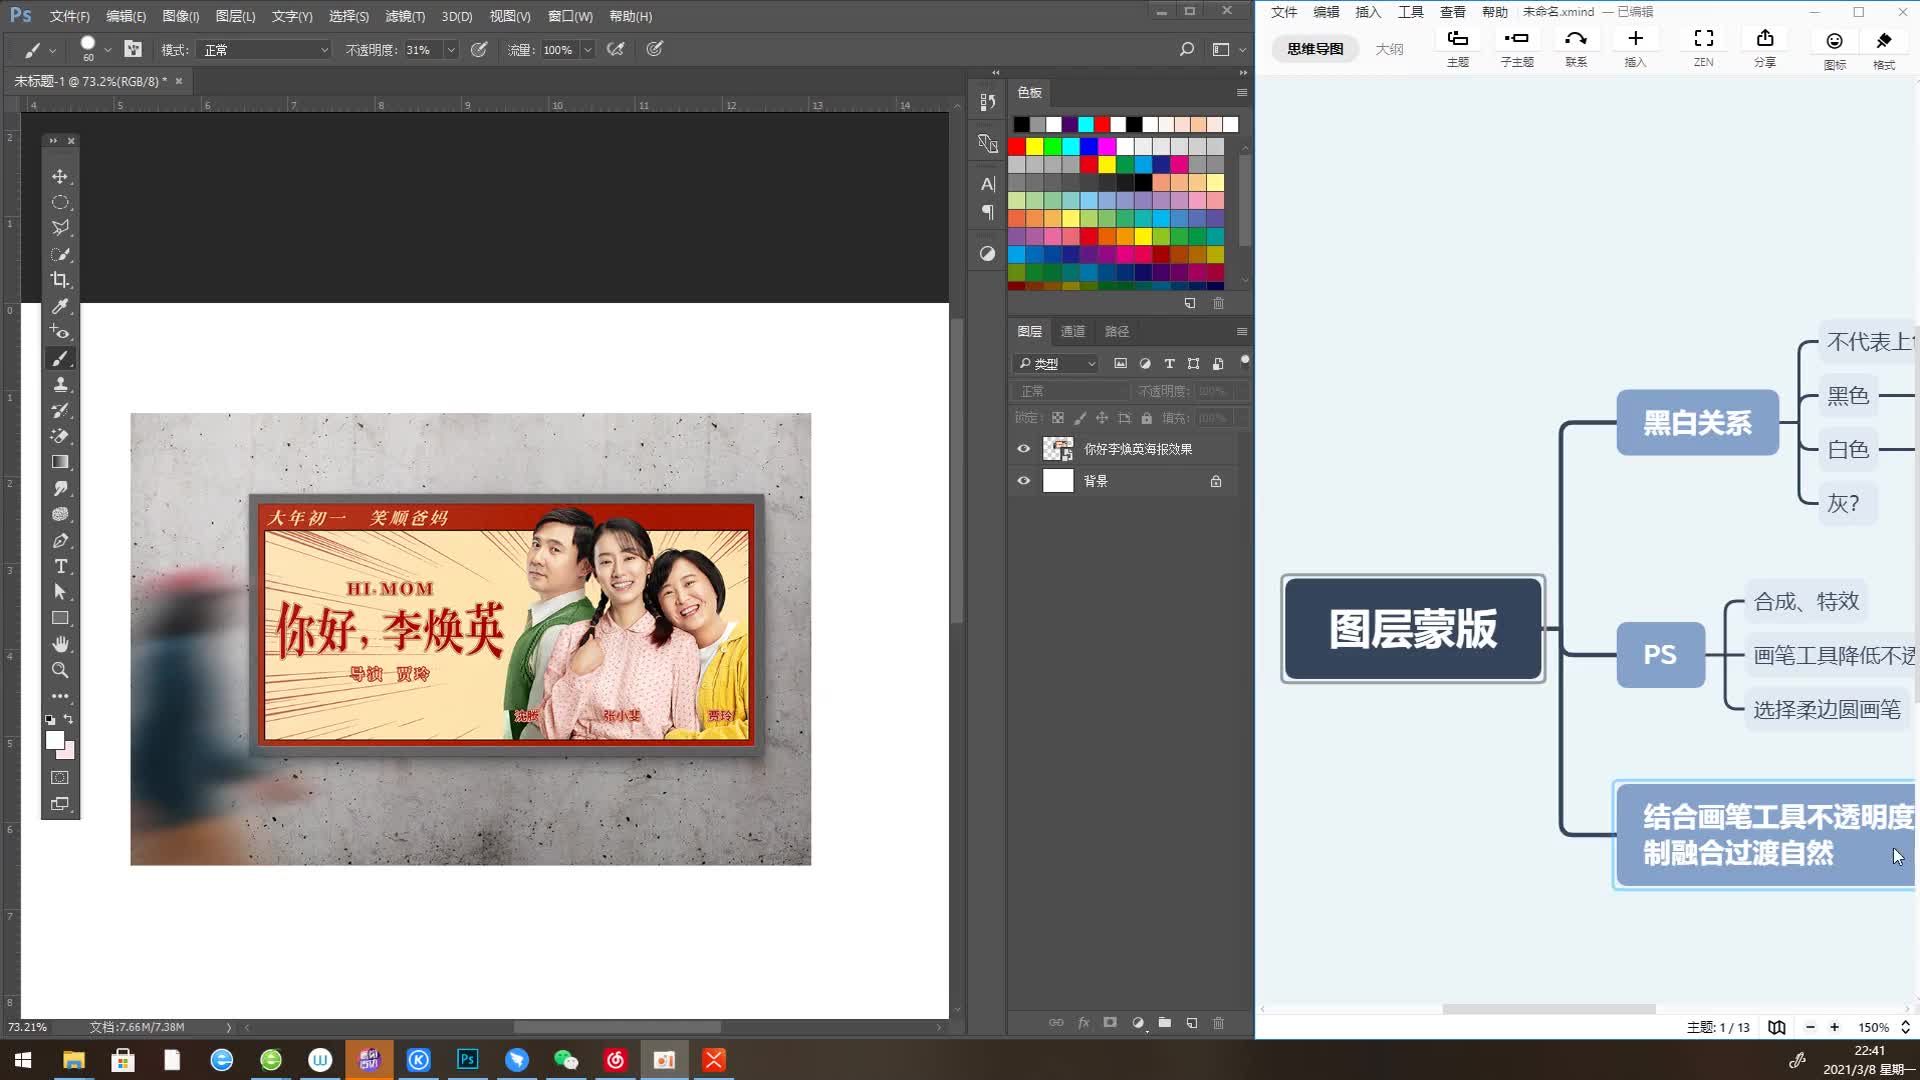The width and height of the screenshot is (1920, 1080).
Task: Open the Photoshop 滤镜(T) menu
Action: 405,16
